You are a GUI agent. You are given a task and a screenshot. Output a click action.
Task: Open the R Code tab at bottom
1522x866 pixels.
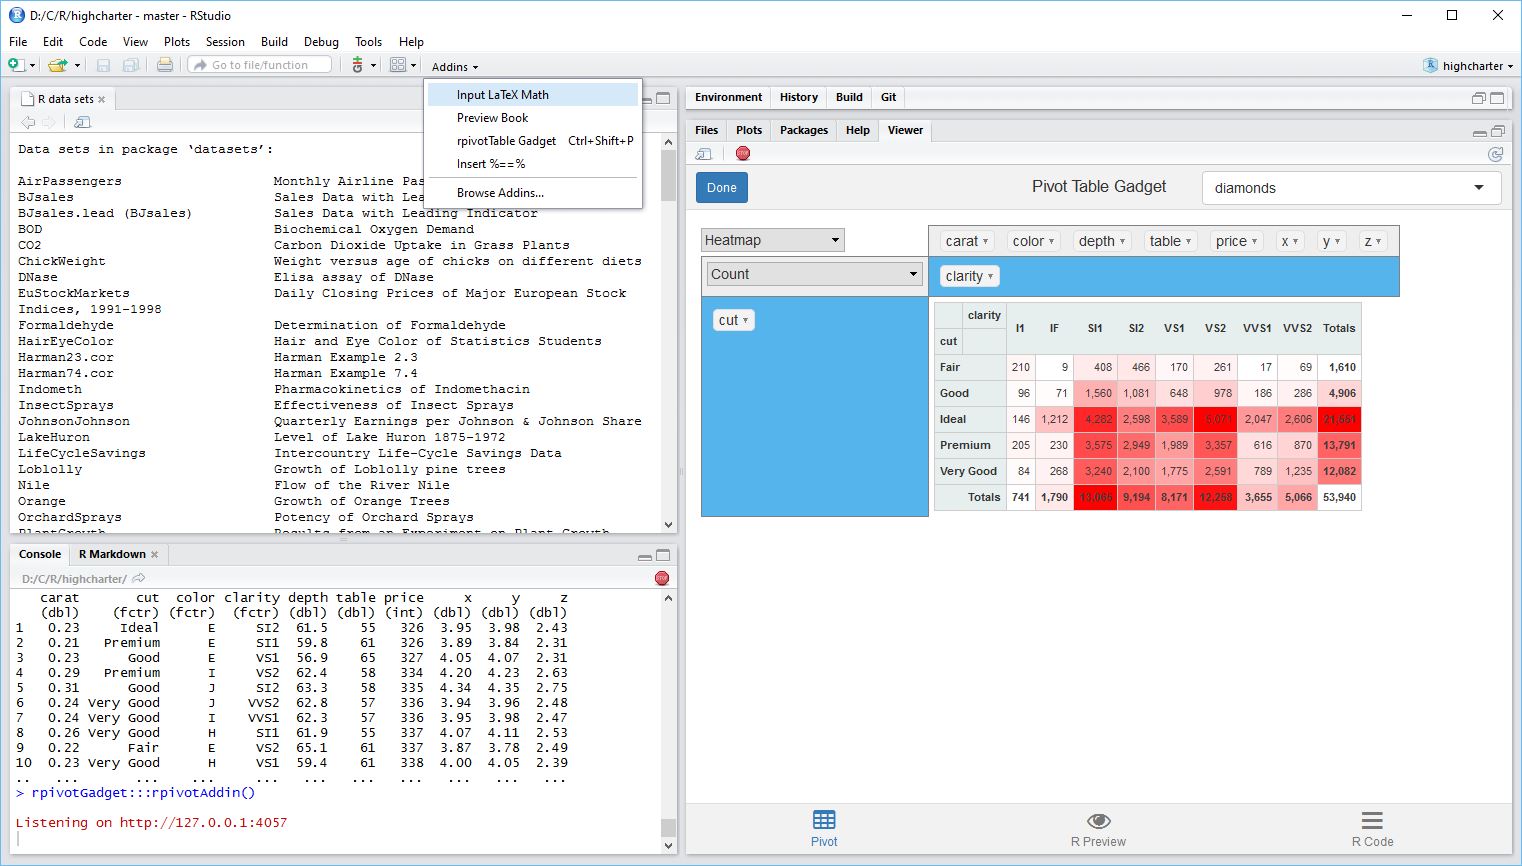pyautogui.click(x=1372, y=829)
